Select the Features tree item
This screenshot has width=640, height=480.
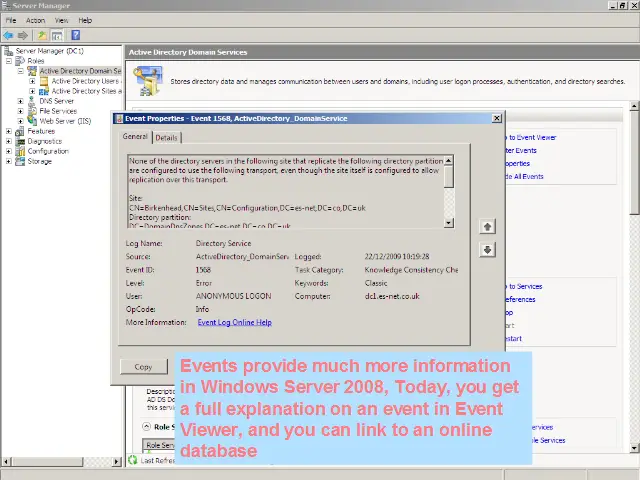point(41,131)
